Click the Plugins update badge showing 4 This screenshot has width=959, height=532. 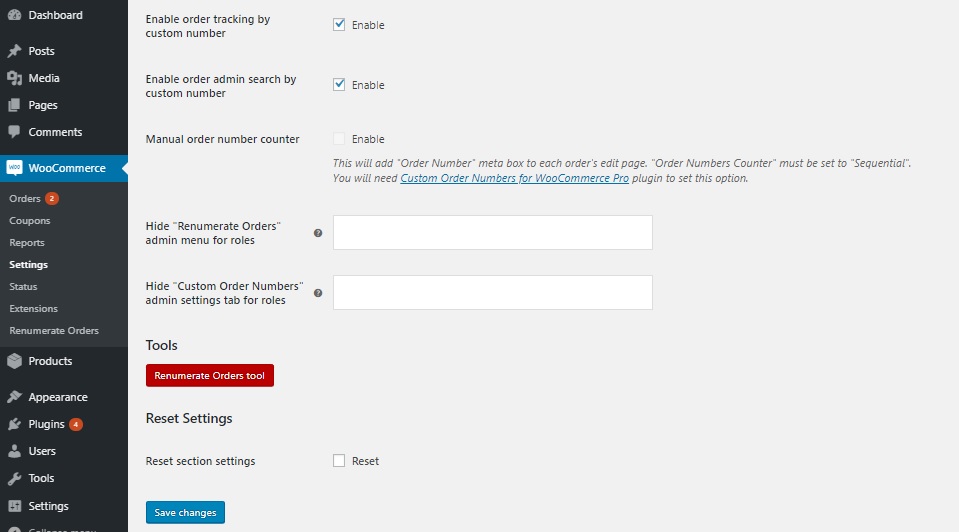76,424
